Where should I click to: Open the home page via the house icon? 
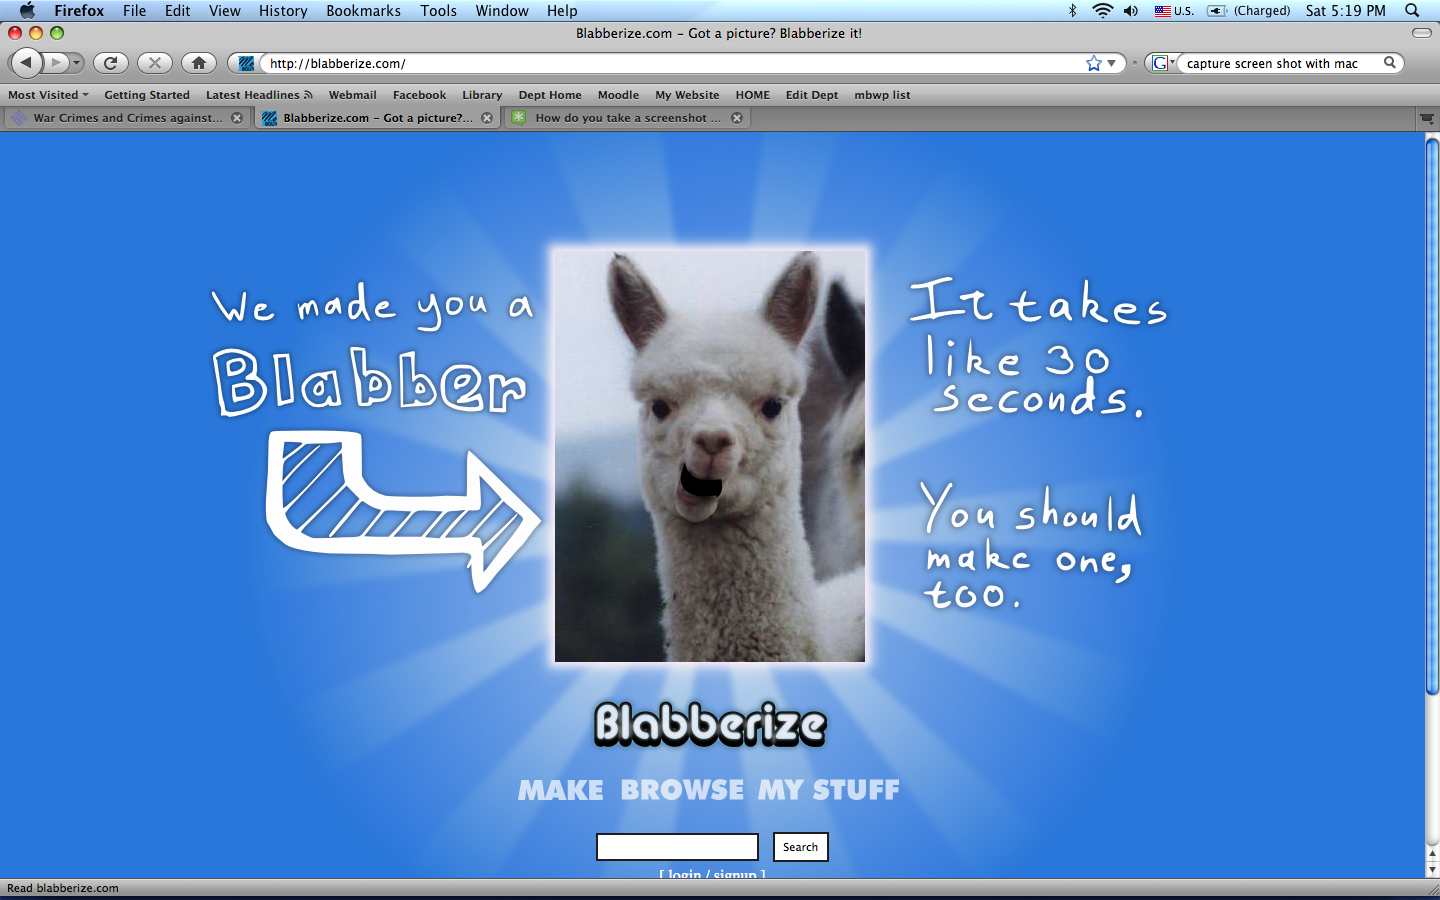(x=198, y=63)
